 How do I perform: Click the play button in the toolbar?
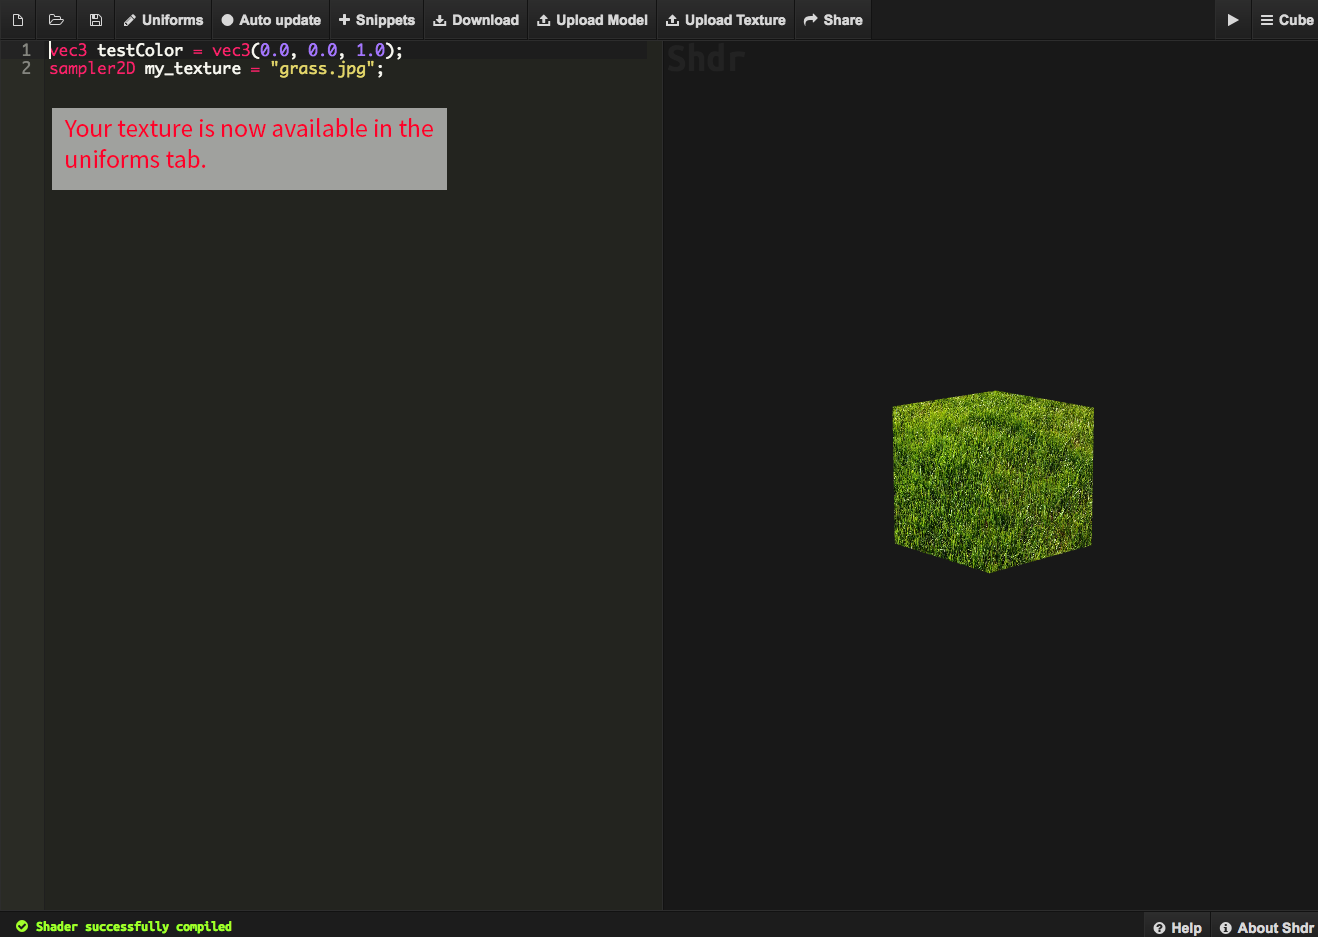[x=1233, y=20]
